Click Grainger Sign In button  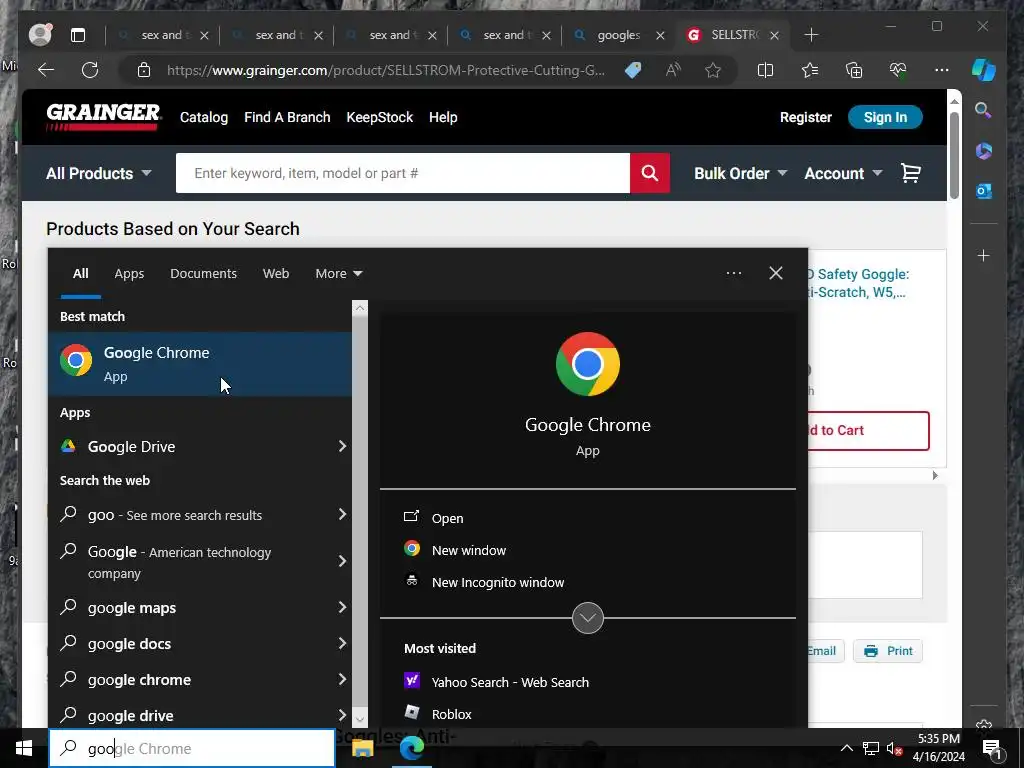pos(885,117)
